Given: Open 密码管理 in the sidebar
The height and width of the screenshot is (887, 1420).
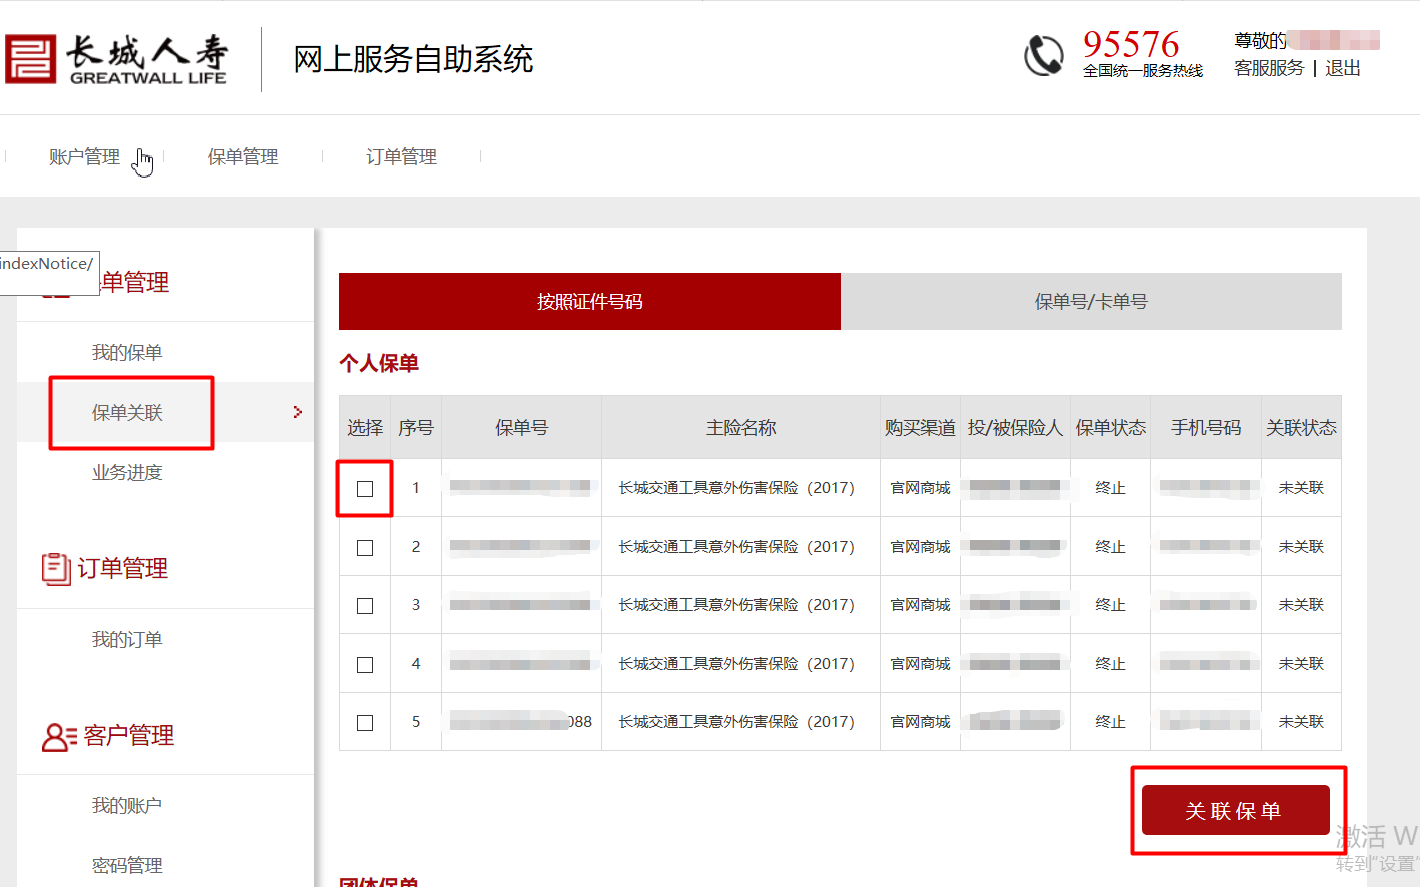Looking at the screenshot, I should (127, 865).
